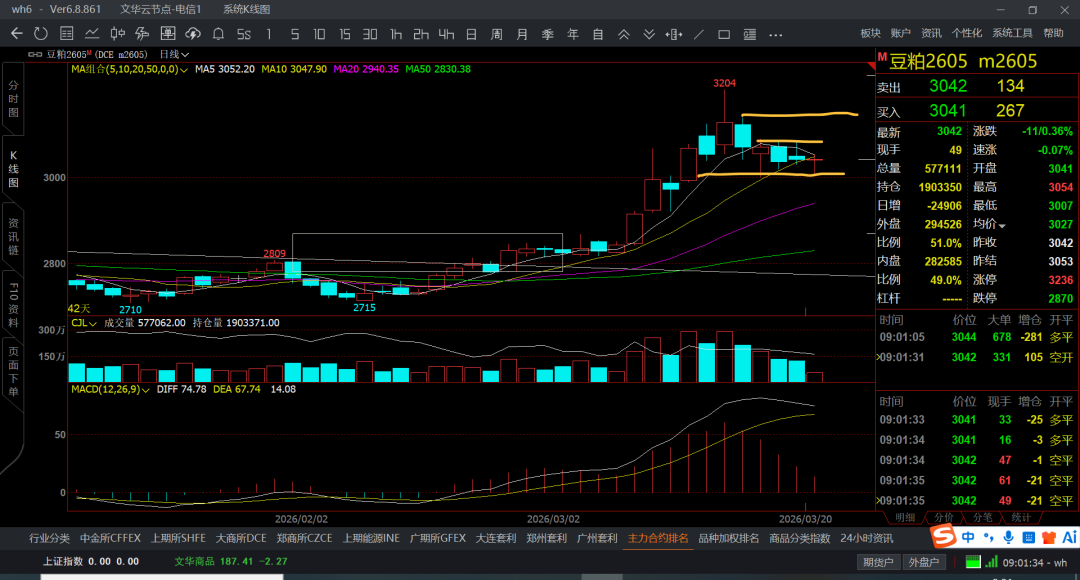Image resolution: width=1080 pixels, height=580 pixels.
Task: Click the back arrow in the toolbar
Action: [x=17, y=34]
